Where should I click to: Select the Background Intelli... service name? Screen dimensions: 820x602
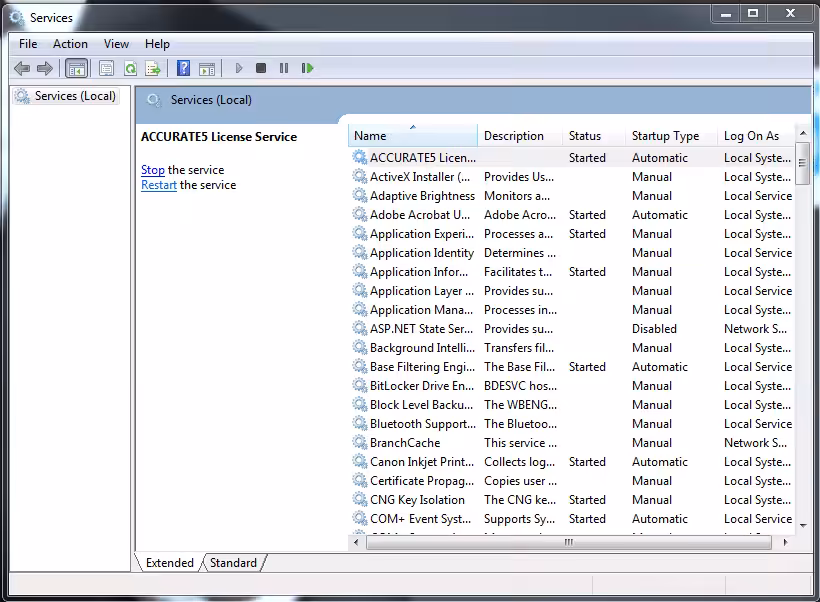422,348
